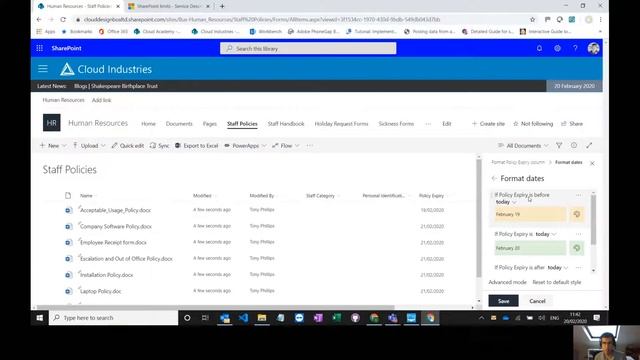Click Reset to default style

[557, 282]
